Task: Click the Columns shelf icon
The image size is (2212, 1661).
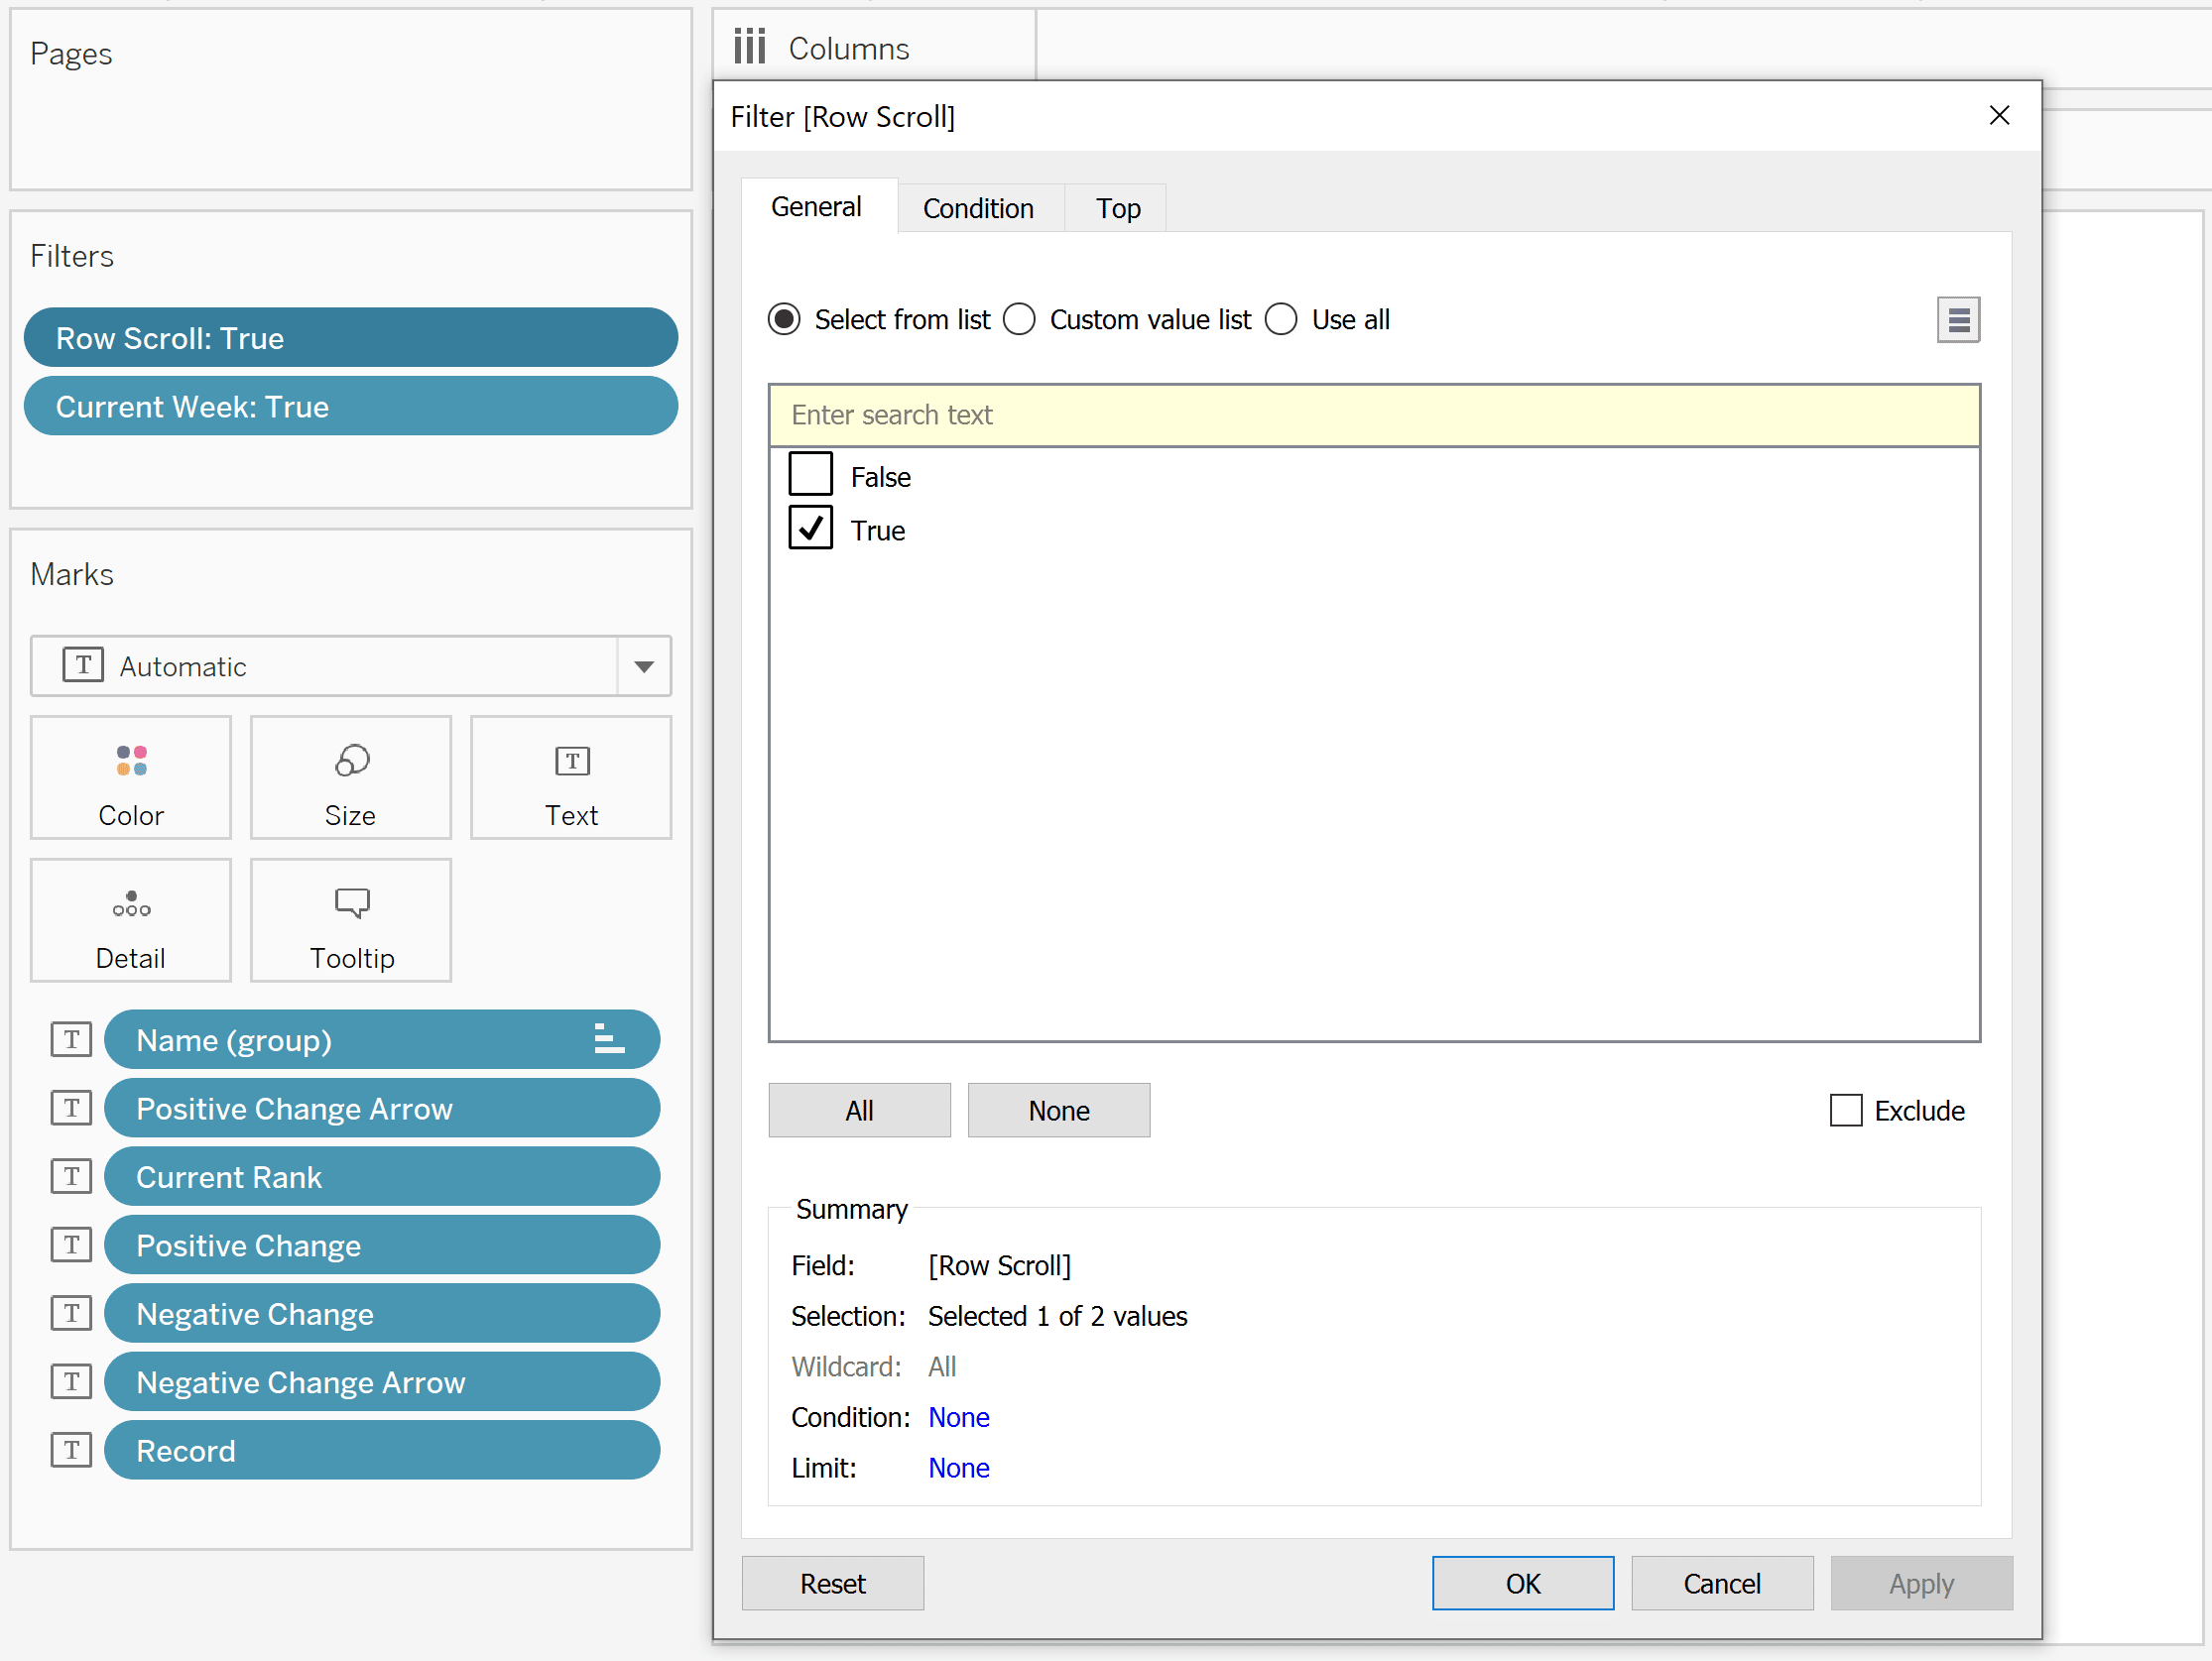Action: click(750, 47)
